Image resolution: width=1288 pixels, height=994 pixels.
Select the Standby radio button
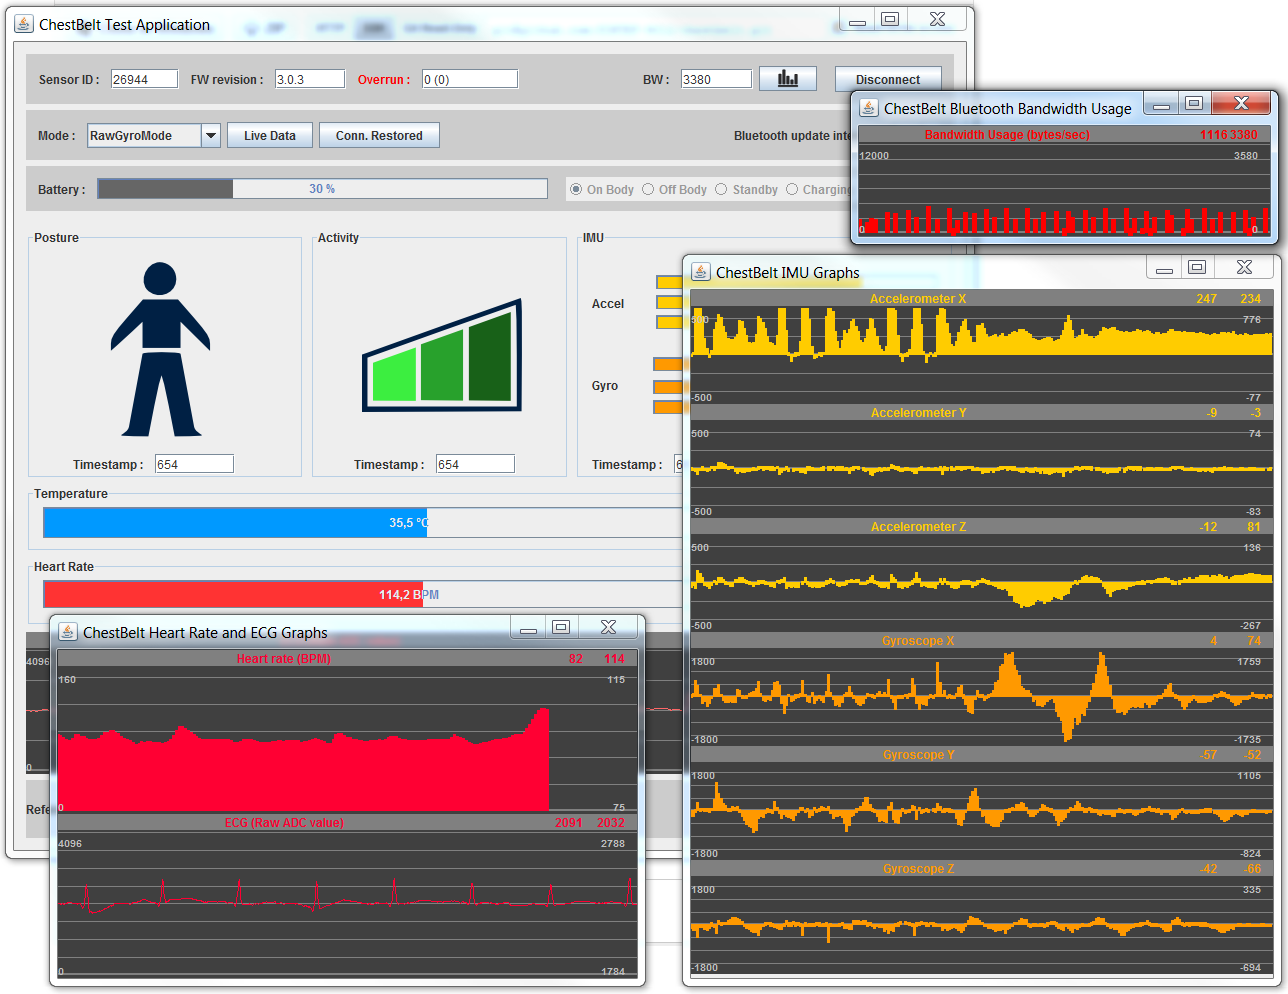coord(721,189)
